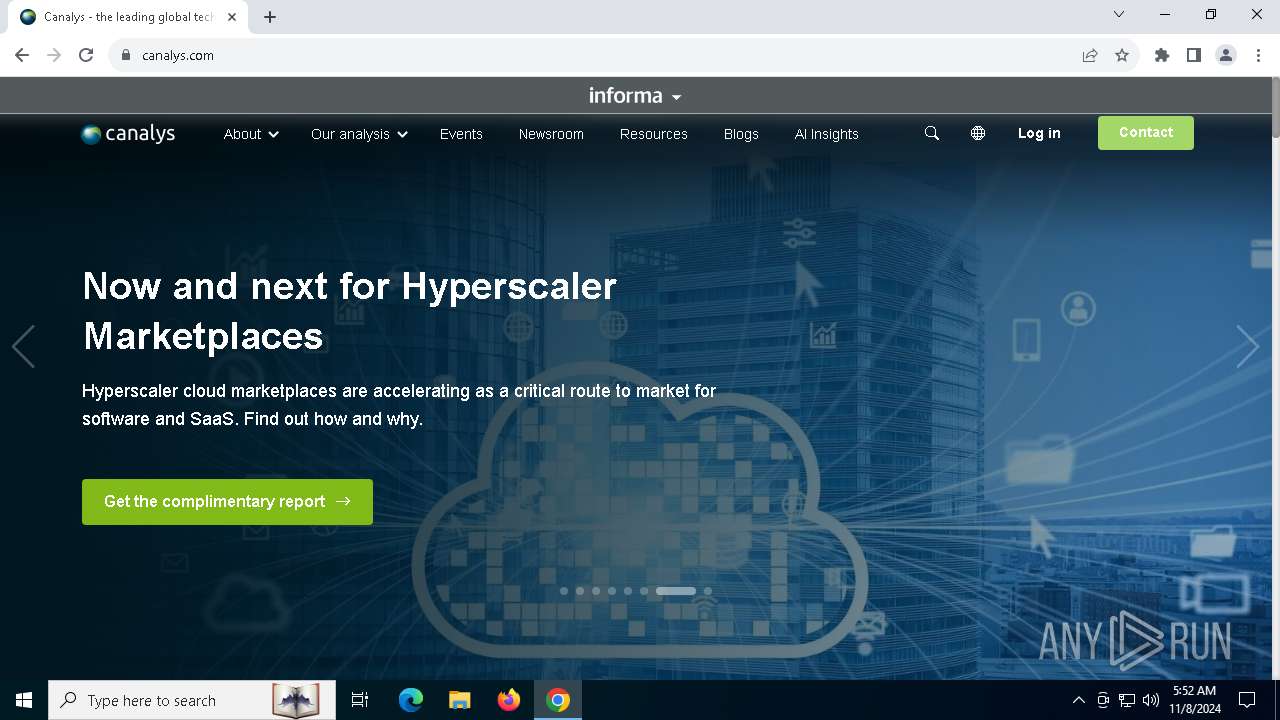The width and height of the screenshot is (1280, 720).
Task: Select the active elongated carousel indicator
Action: coord(675,591)
